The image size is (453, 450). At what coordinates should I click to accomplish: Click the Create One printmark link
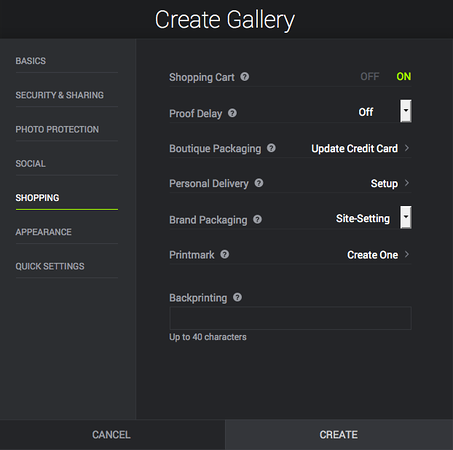373,255
